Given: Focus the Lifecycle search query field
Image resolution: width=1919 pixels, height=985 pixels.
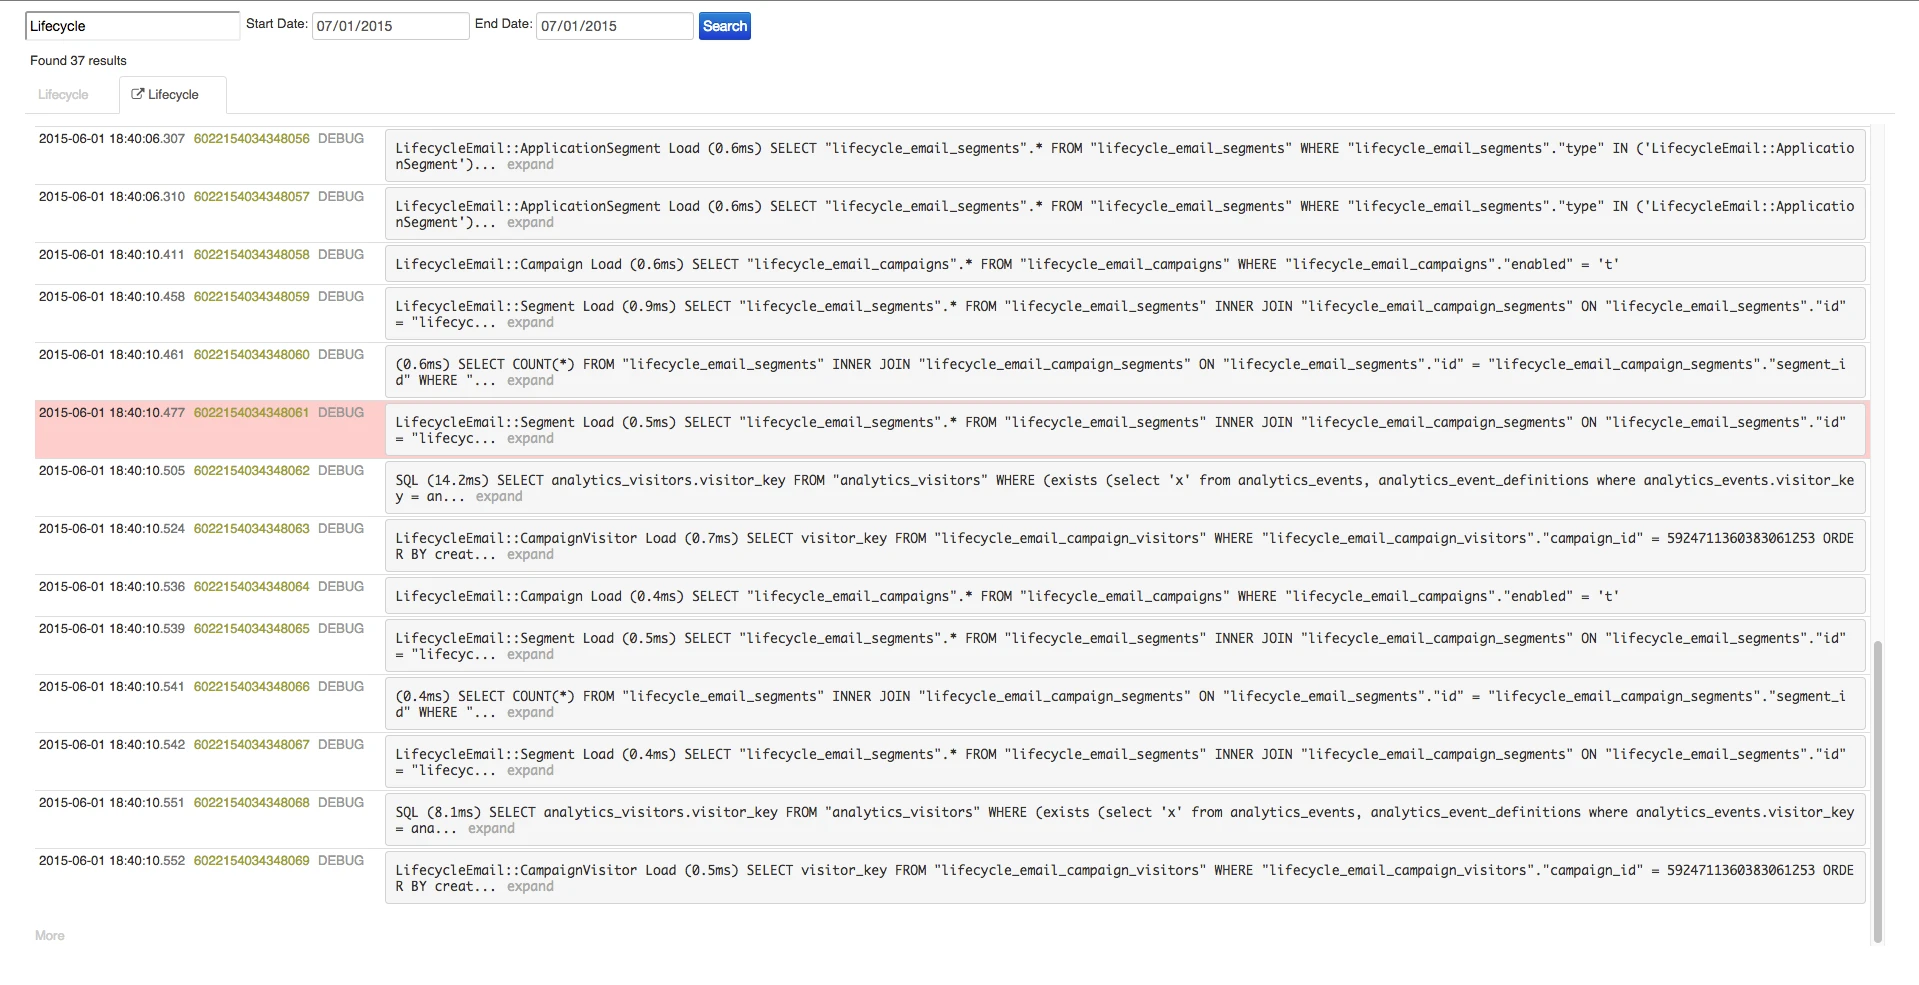Looking at the screenshot, I should 132,26.
